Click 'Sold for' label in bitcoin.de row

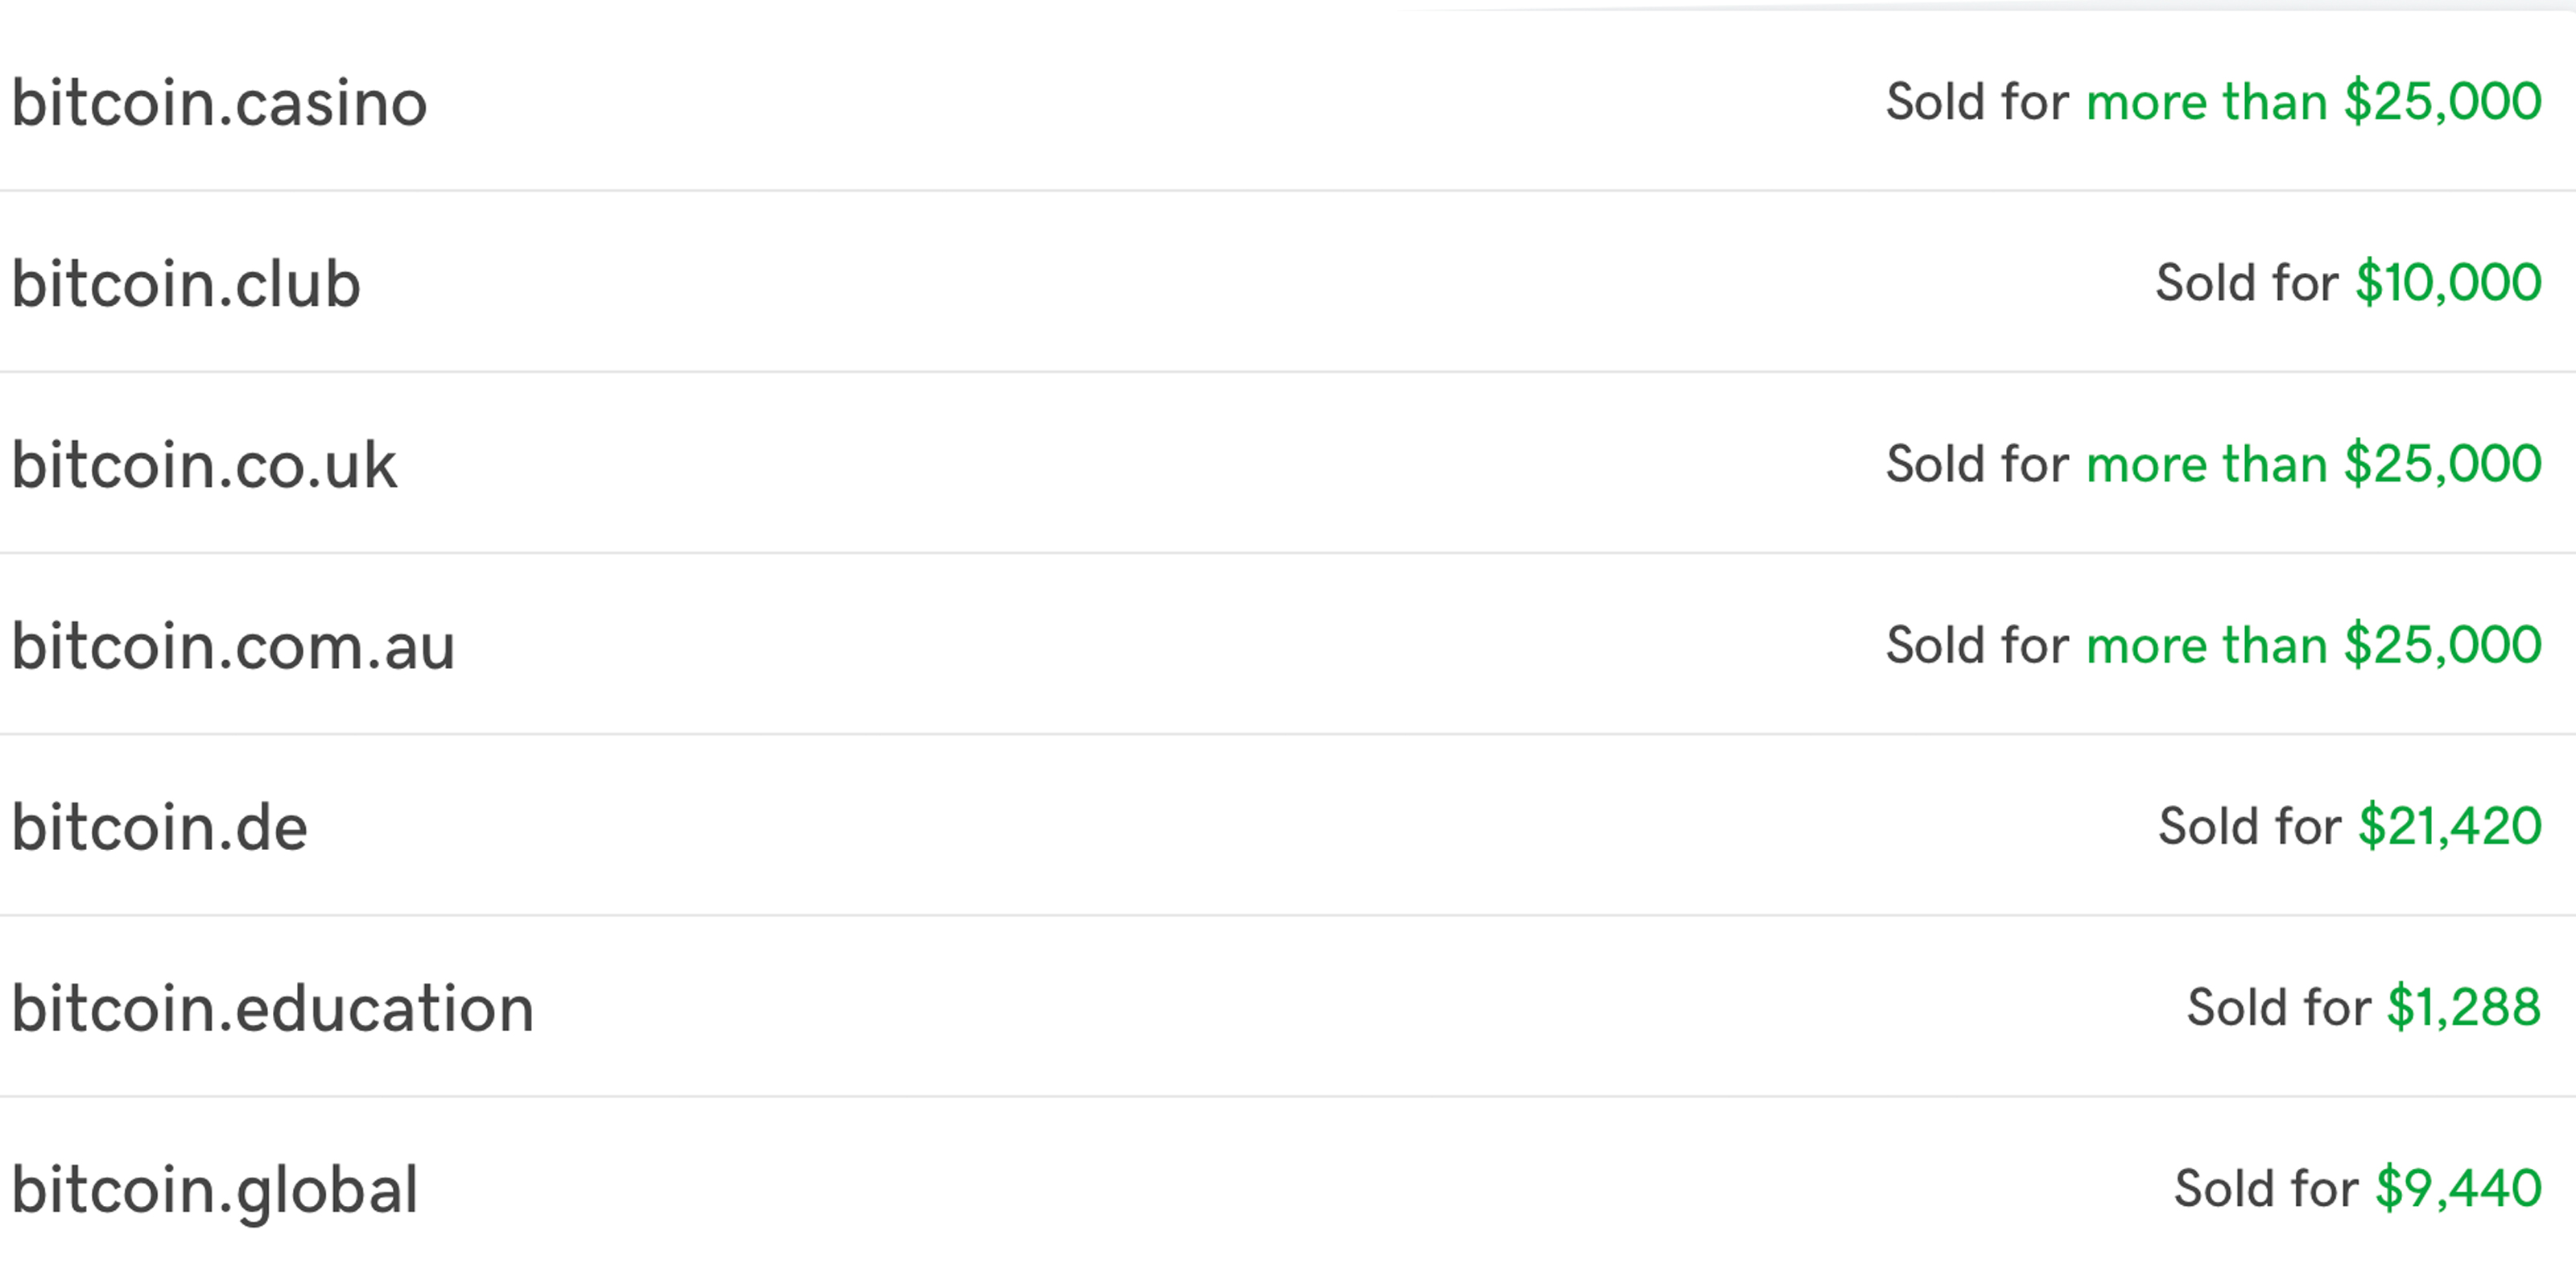click(x=2250, y=826)
